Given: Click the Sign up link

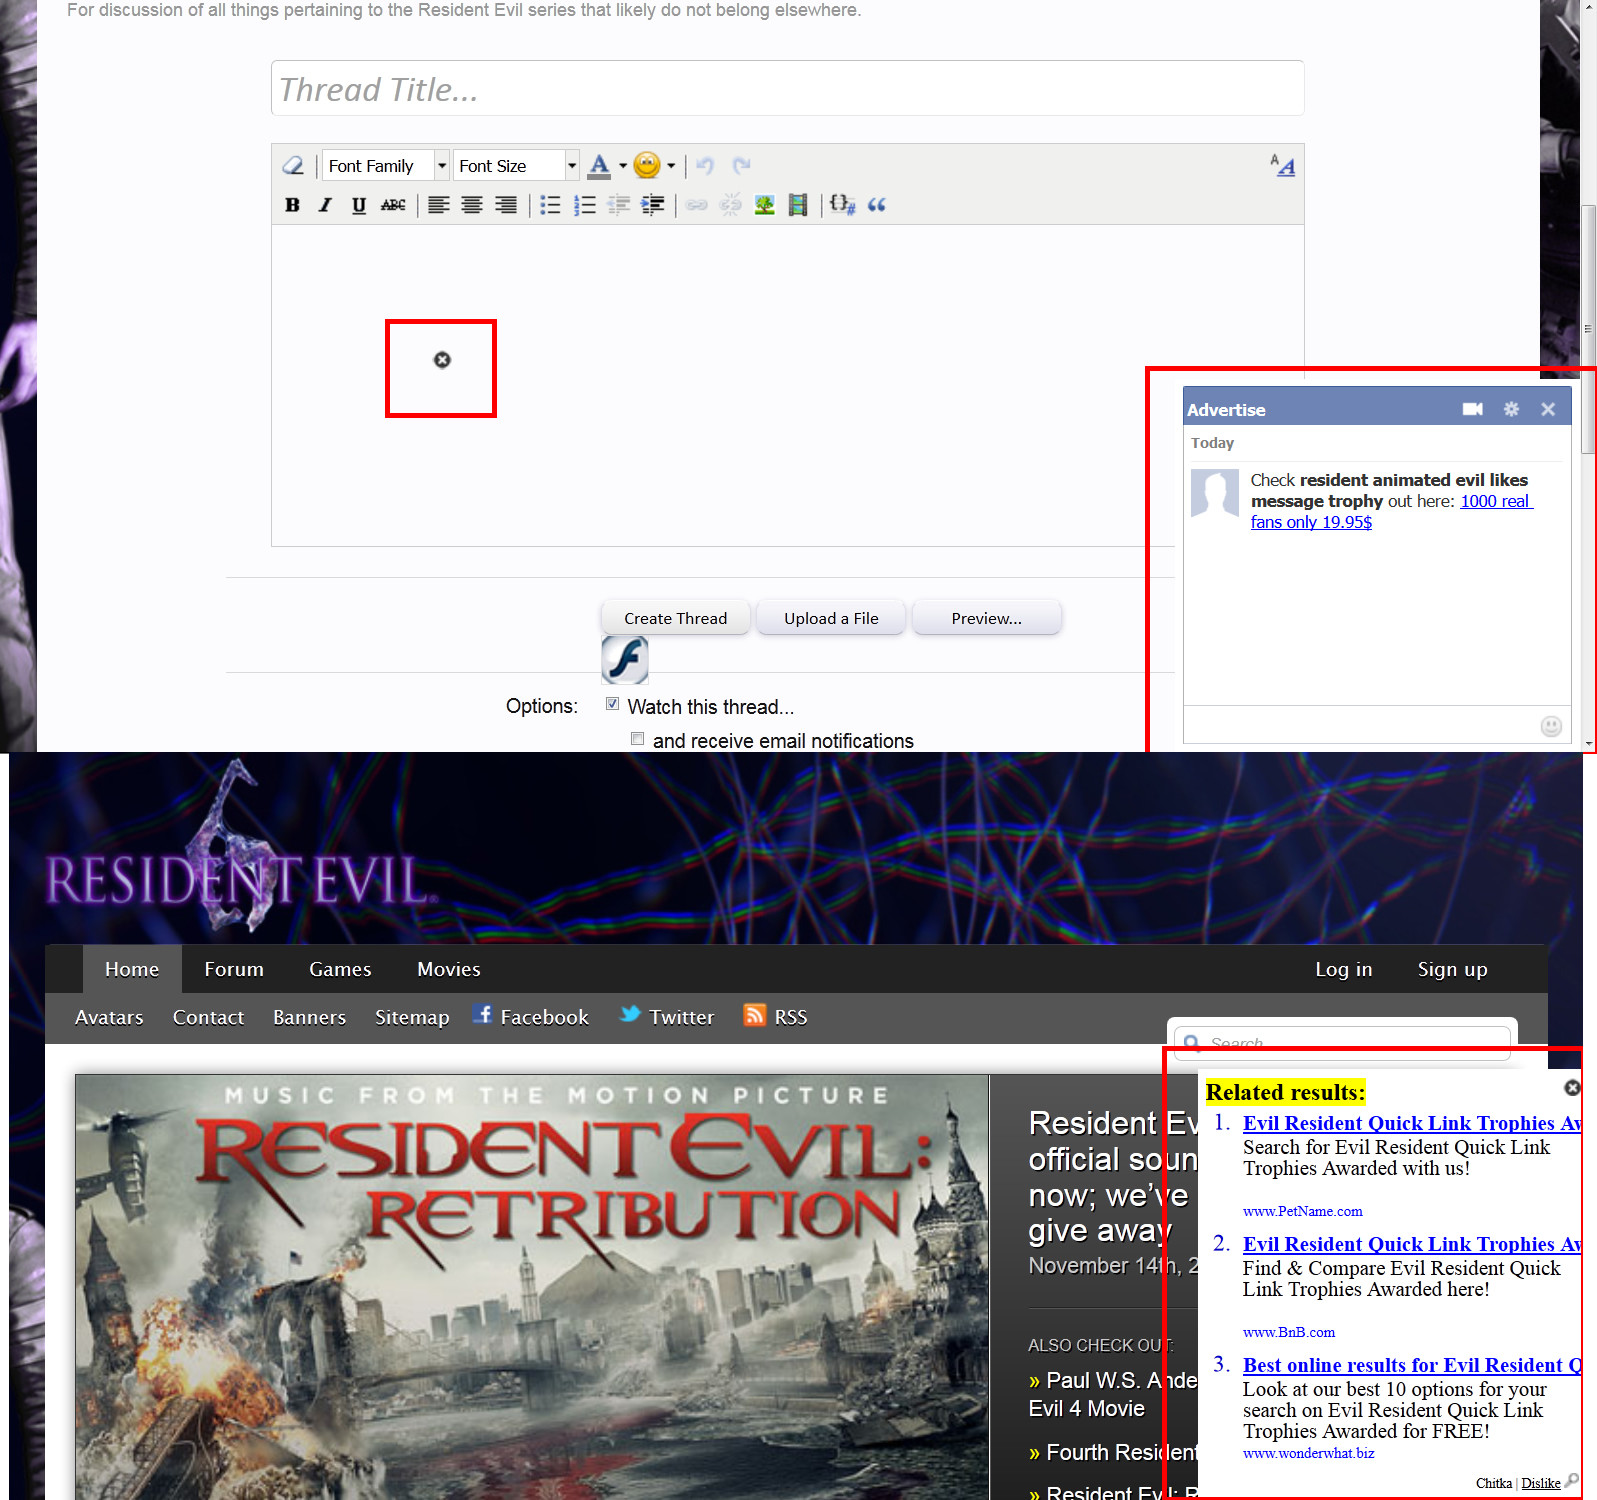Looking at the screenshot, I should (x=1452, y=969).
